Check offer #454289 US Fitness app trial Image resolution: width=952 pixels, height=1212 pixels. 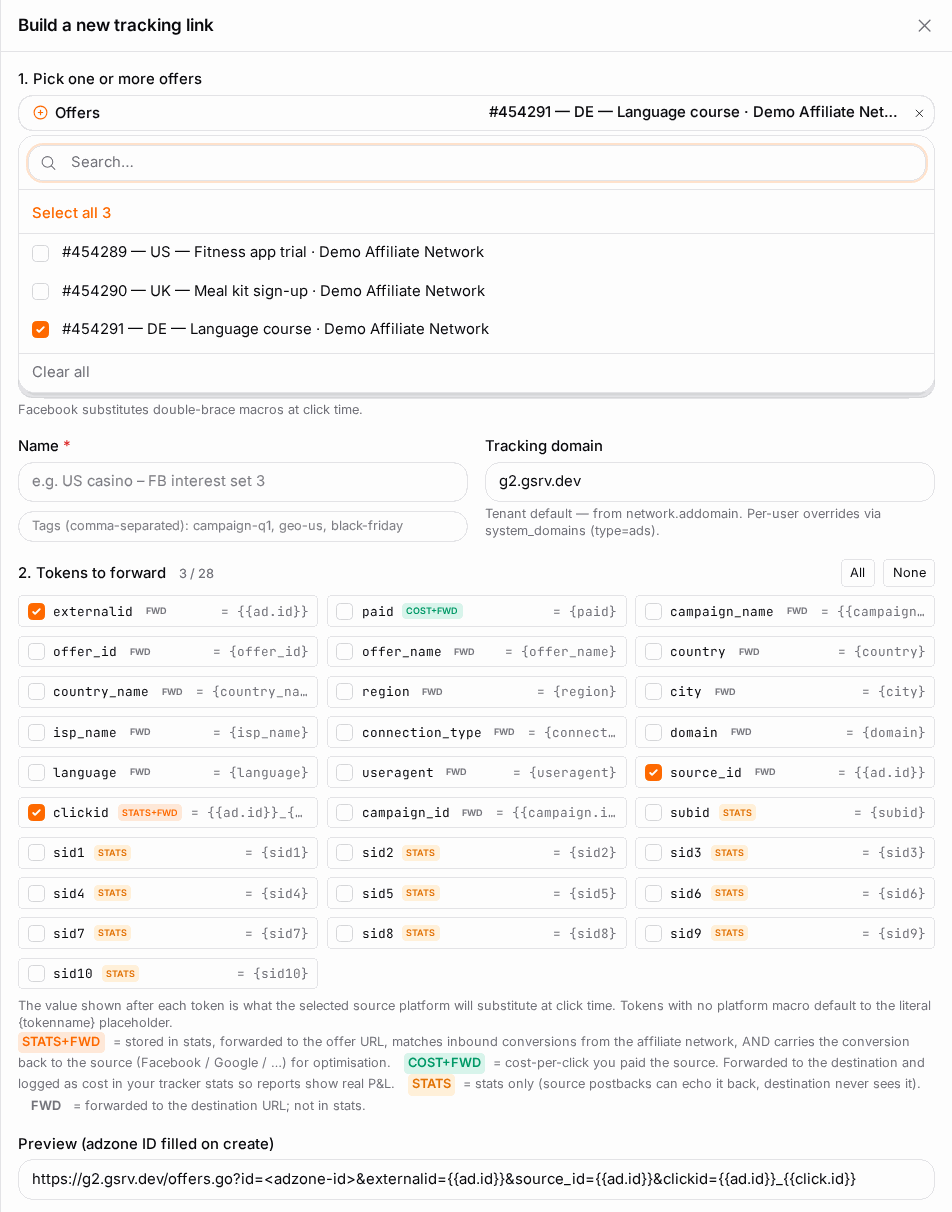[40, 253]
